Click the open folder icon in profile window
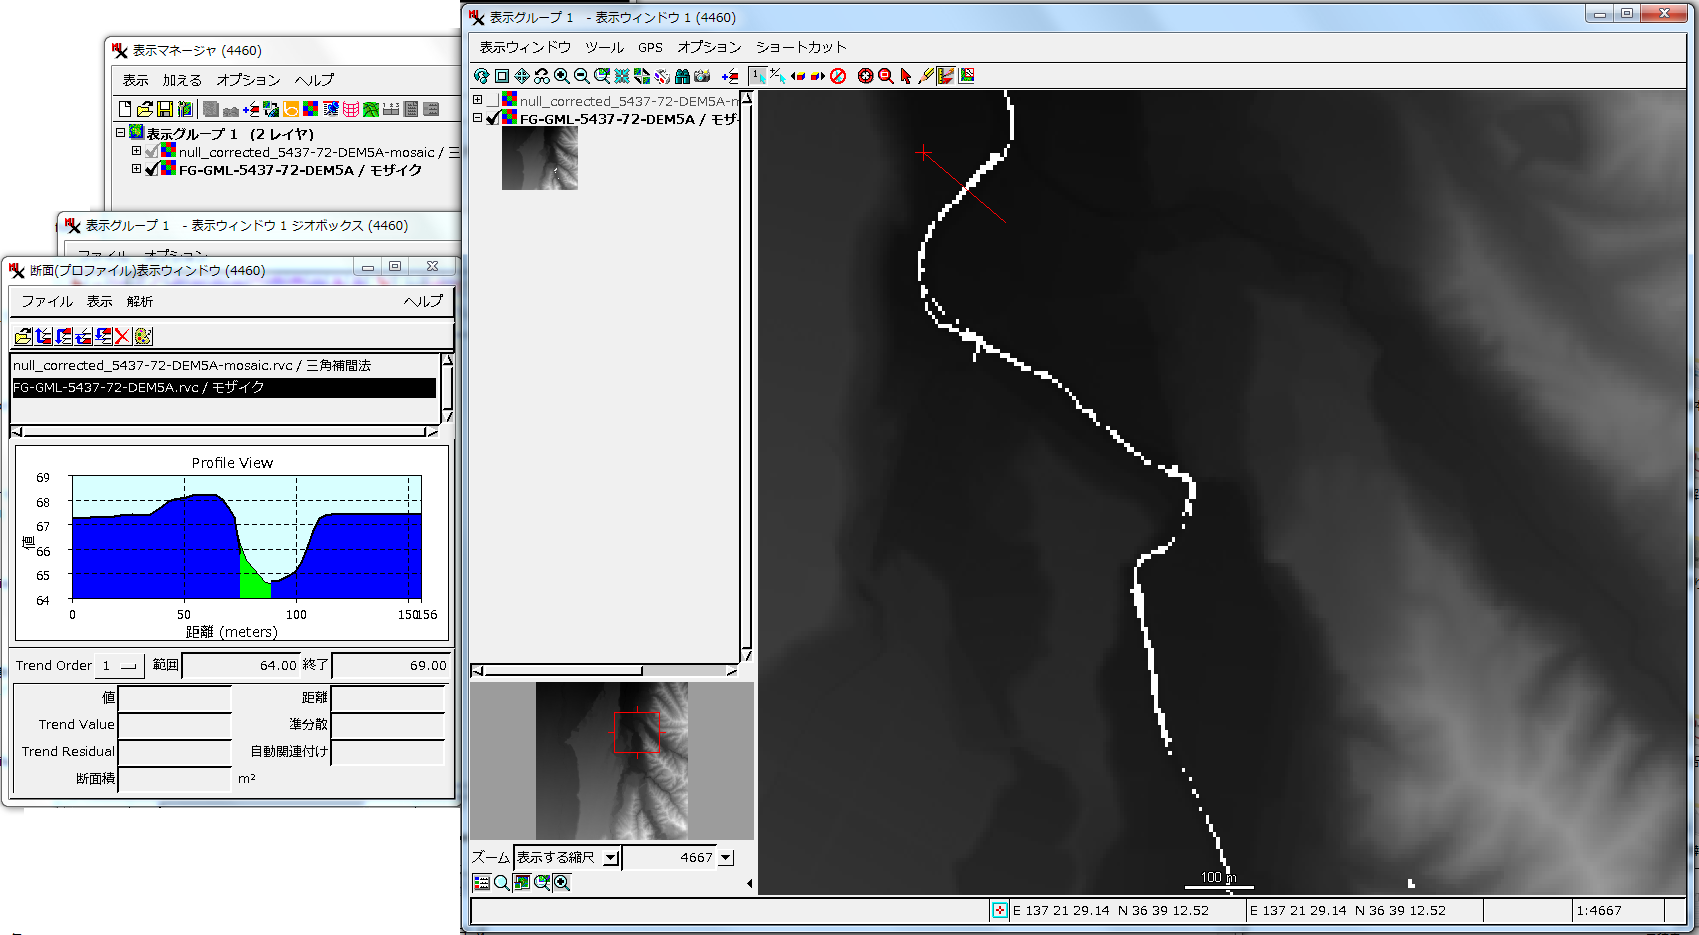 (23, 337)
